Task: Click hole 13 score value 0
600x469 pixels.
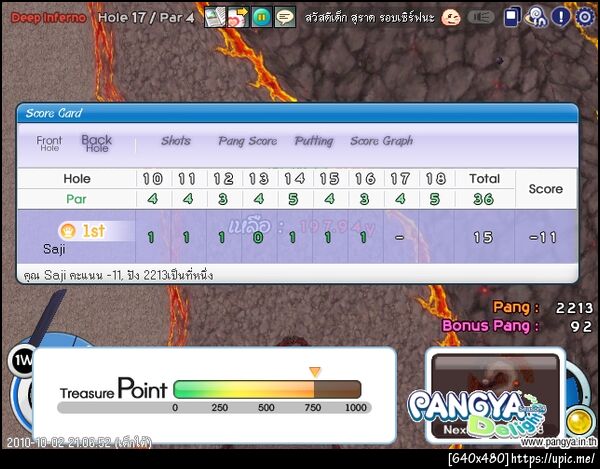Action: (258, 238)
